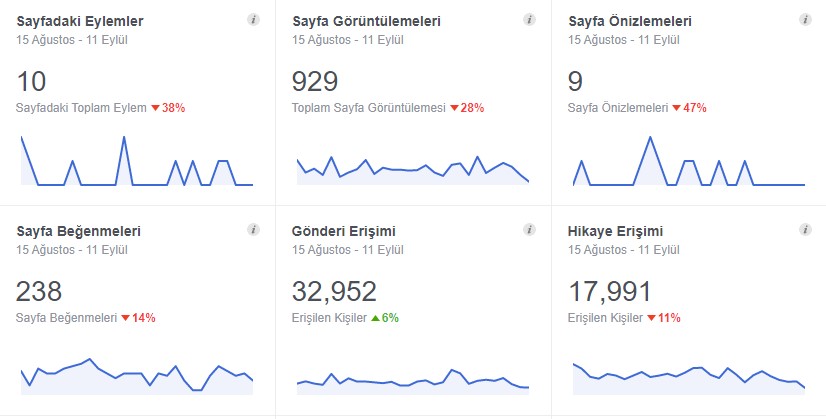Click the value 32,952 post reach
The image size is (826, 419).
(x=335, y=291)
